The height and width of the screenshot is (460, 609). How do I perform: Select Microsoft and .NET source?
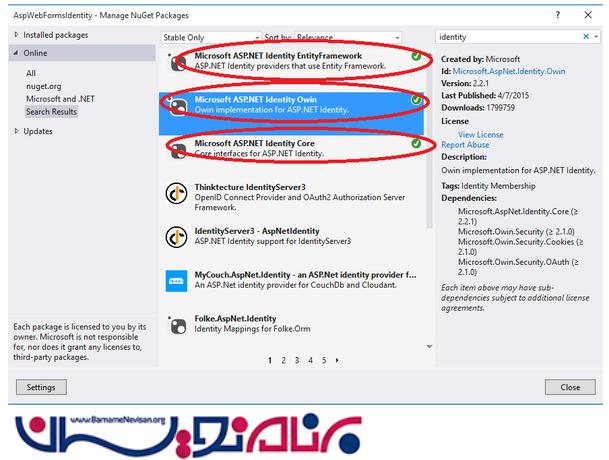(x=61, y=99)
